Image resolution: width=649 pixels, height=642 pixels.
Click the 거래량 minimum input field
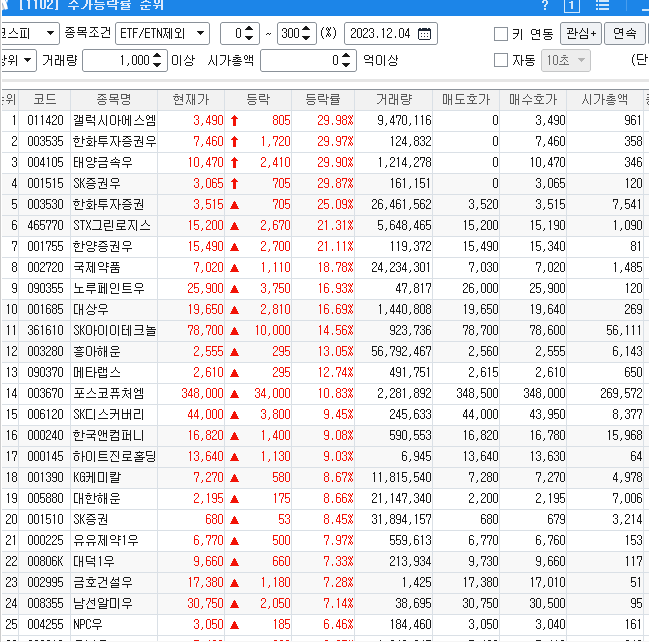[125, 60]
